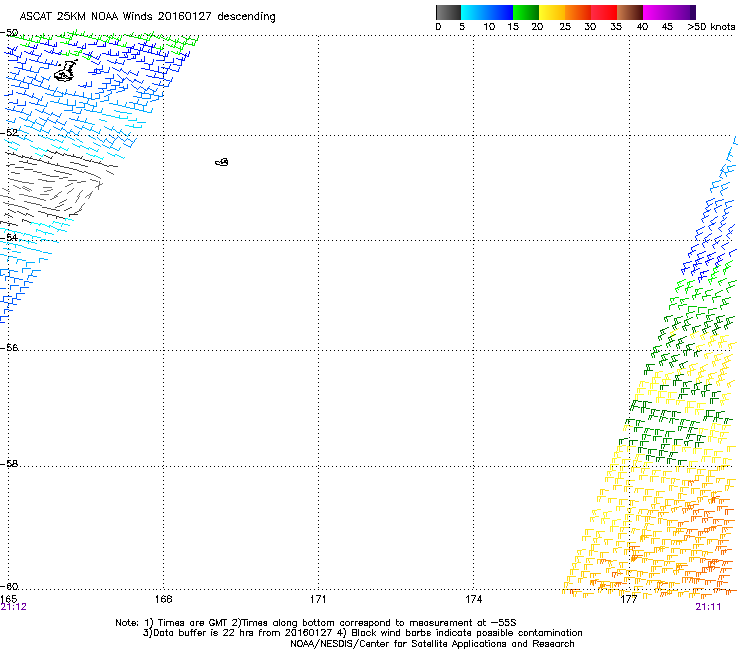Image resolution: width=740 pixels, height=650 pixels.
Task: Click the longitude label between 165 and 171
Action: point(163,599)
